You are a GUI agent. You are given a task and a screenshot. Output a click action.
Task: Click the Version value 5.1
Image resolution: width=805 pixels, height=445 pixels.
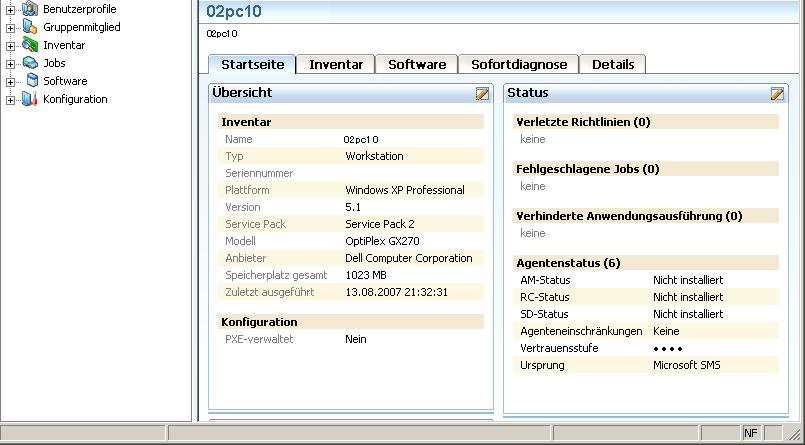click(353, 207)
